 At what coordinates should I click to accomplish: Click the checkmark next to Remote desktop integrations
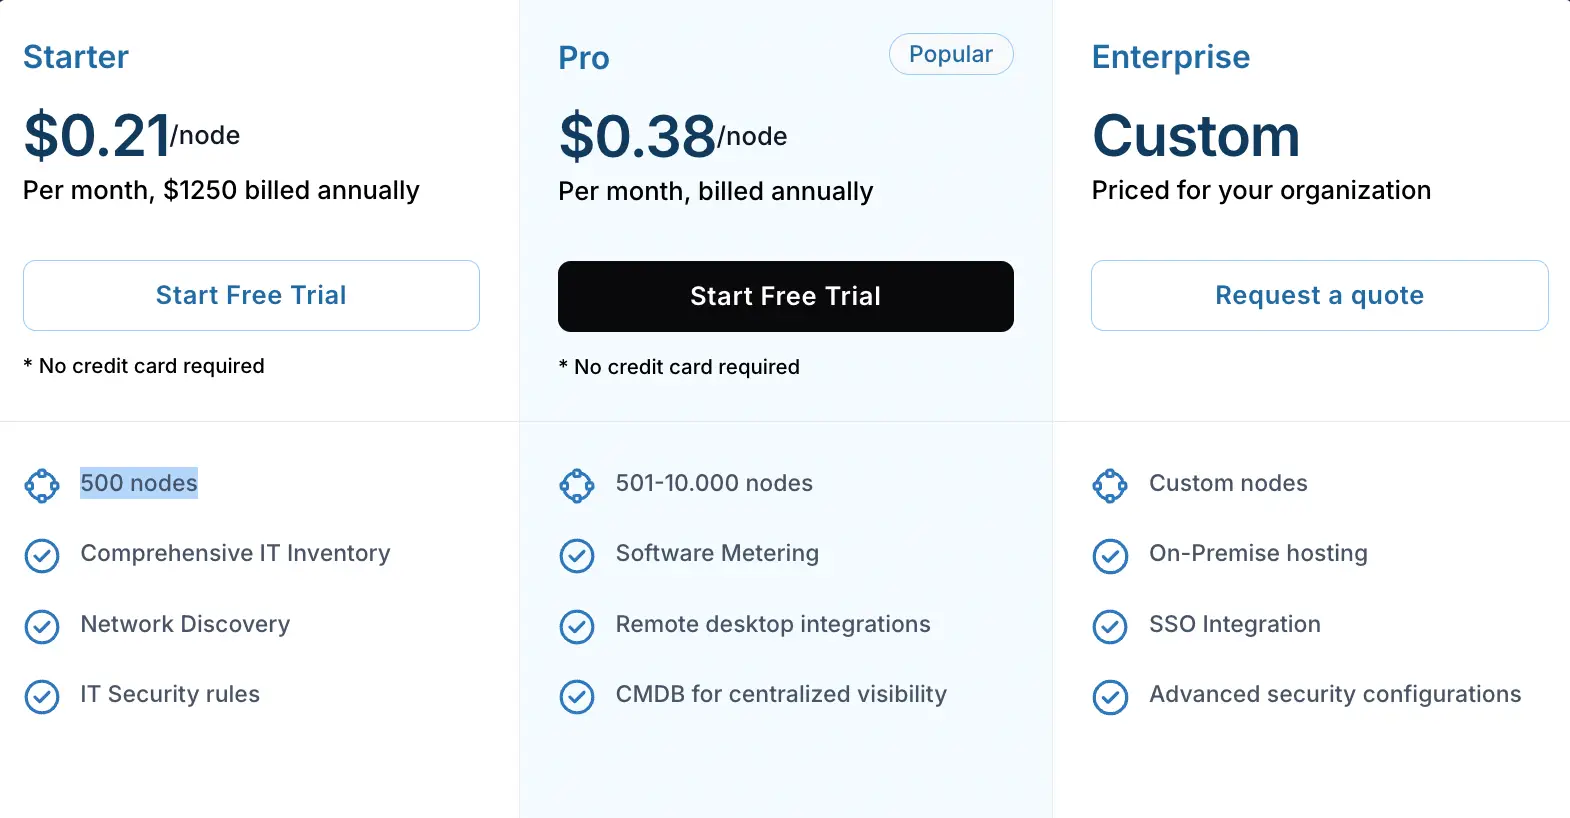[577, 627]
